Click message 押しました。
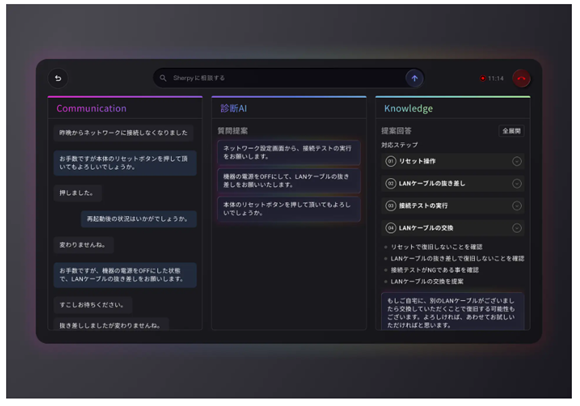The image size is (580, 406). [78, 193]
